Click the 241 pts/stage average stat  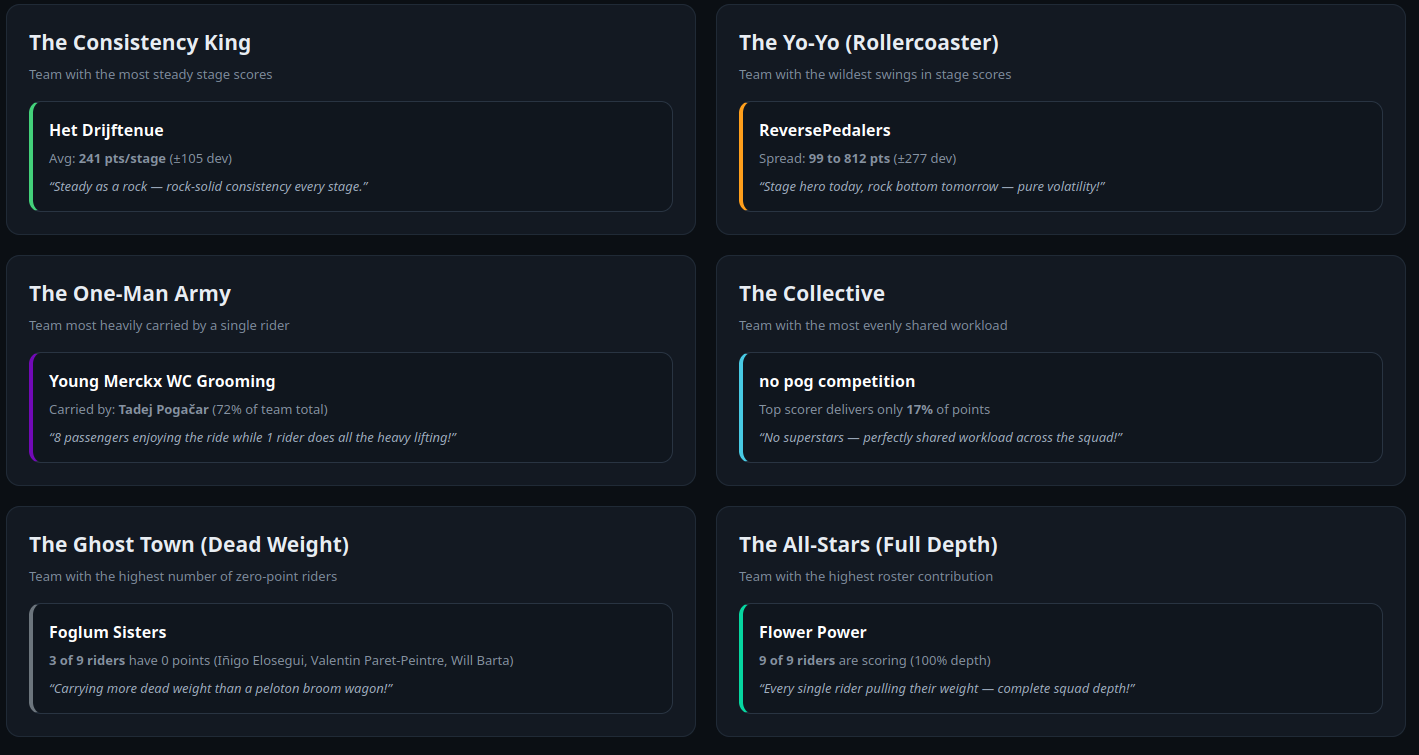tap(122, 158)
